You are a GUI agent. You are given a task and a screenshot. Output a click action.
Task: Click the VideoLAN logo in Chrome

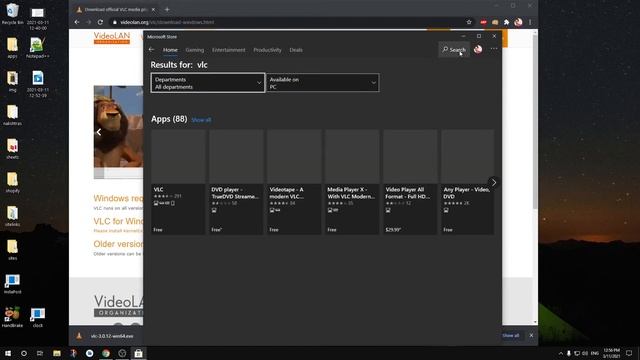point(112,38)
